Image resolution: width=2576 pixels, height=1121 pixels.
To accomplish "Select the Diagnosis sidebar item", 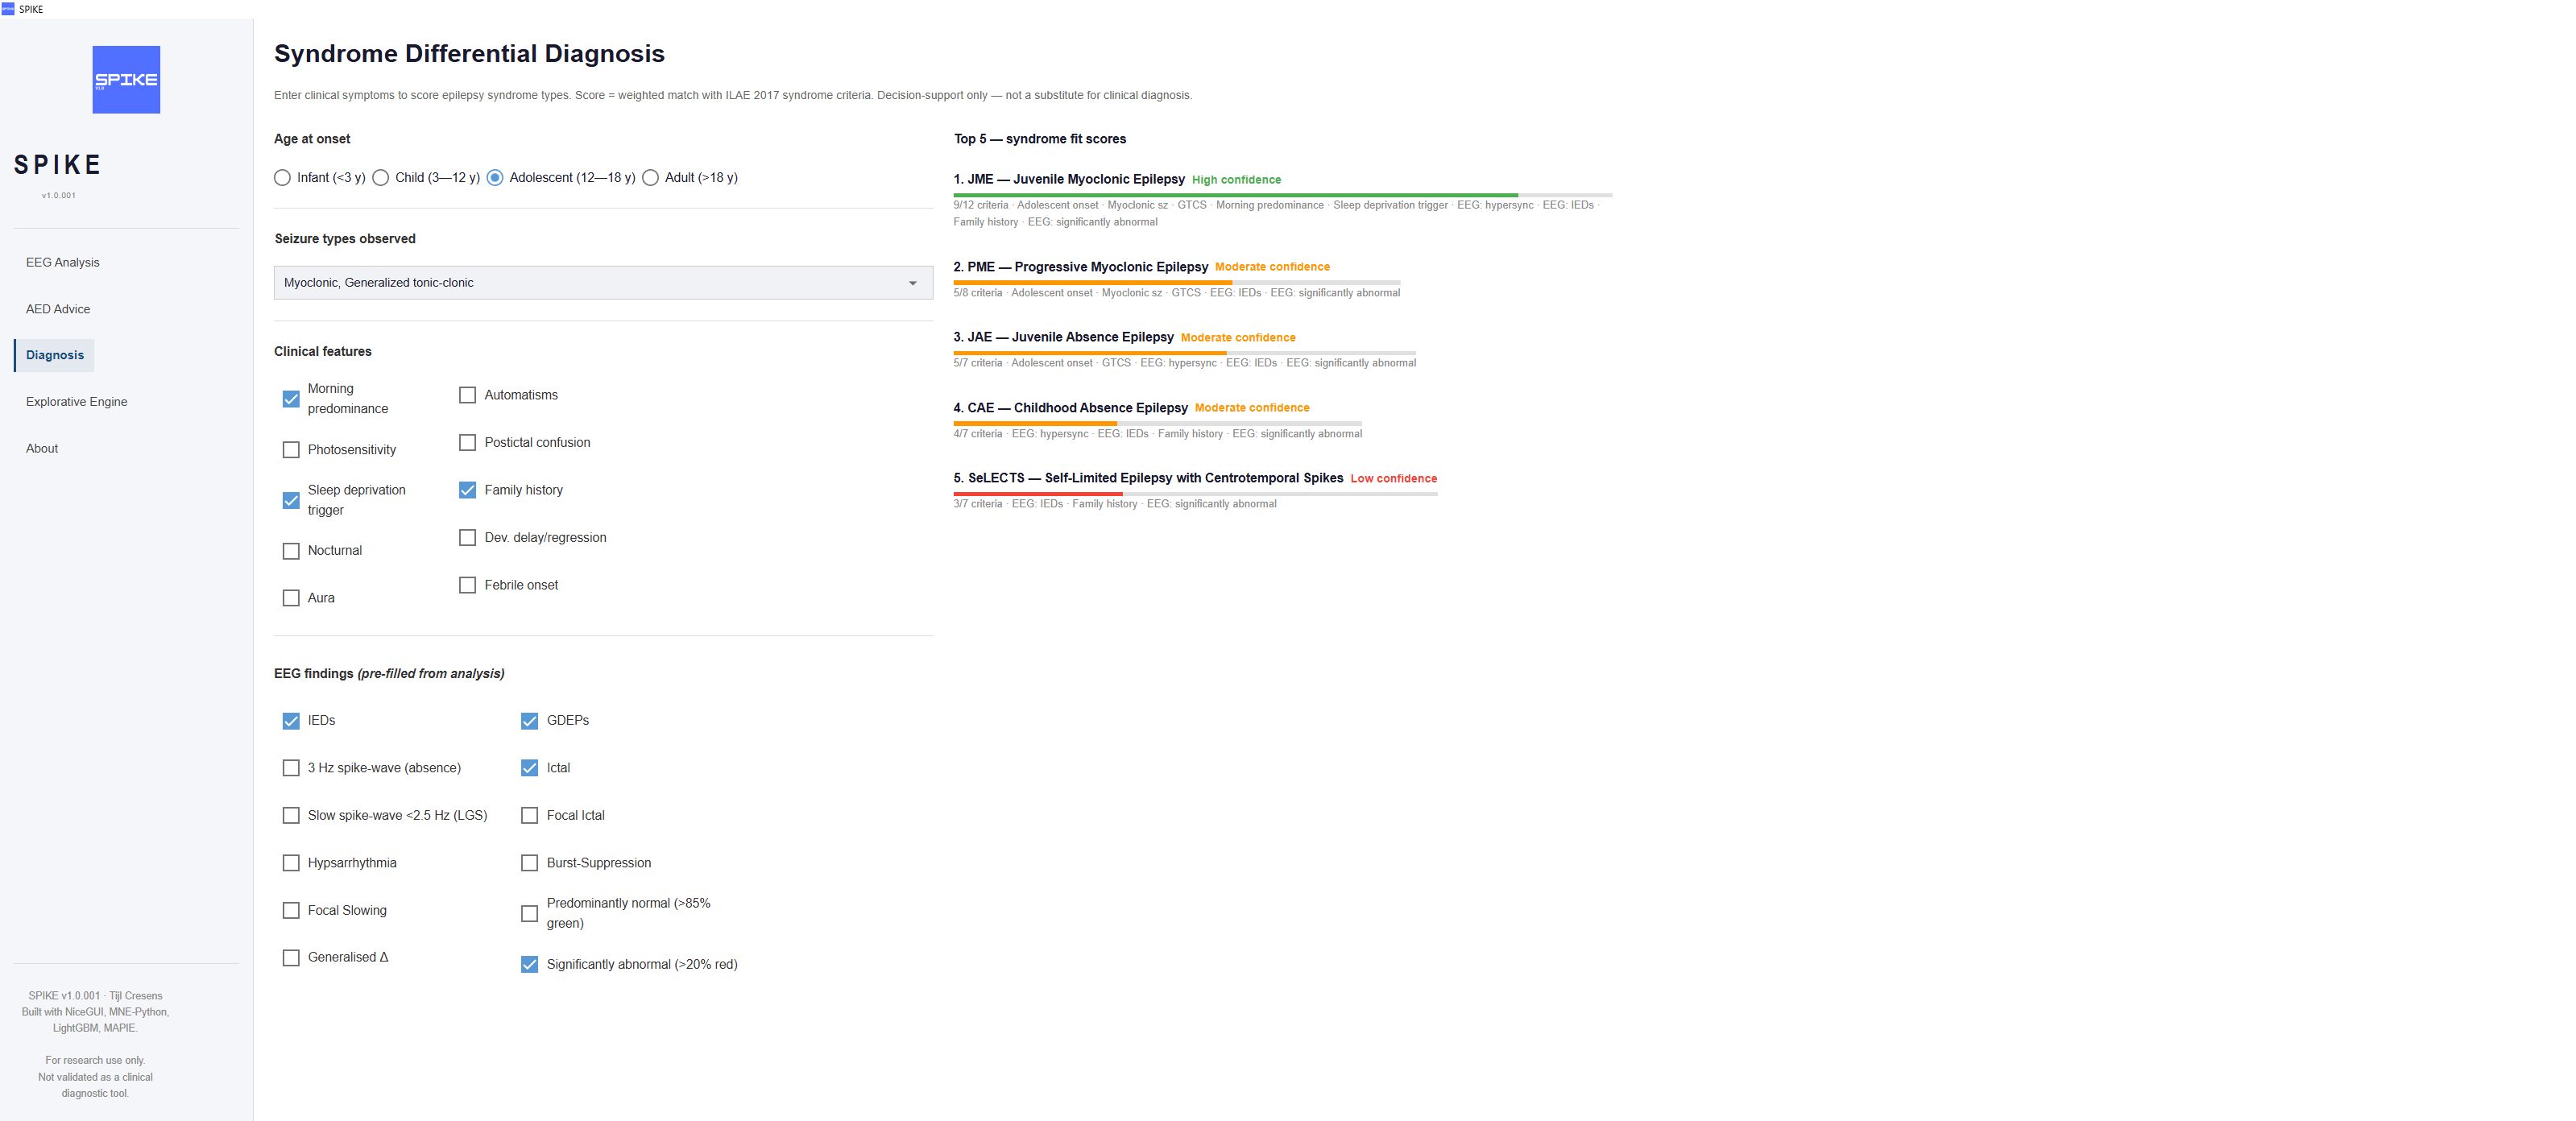I will tap(55, 355).
